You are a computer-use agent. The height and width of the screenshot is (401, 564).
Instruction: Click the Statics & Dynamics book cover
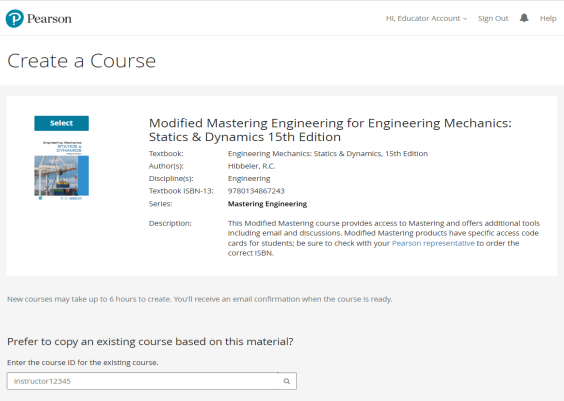[62, 170]
